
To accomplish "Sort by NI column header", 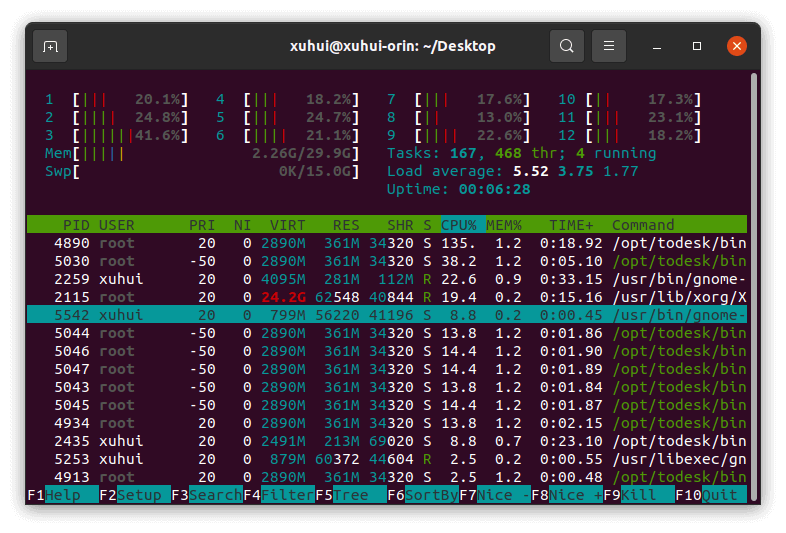I will pos(243,225).
